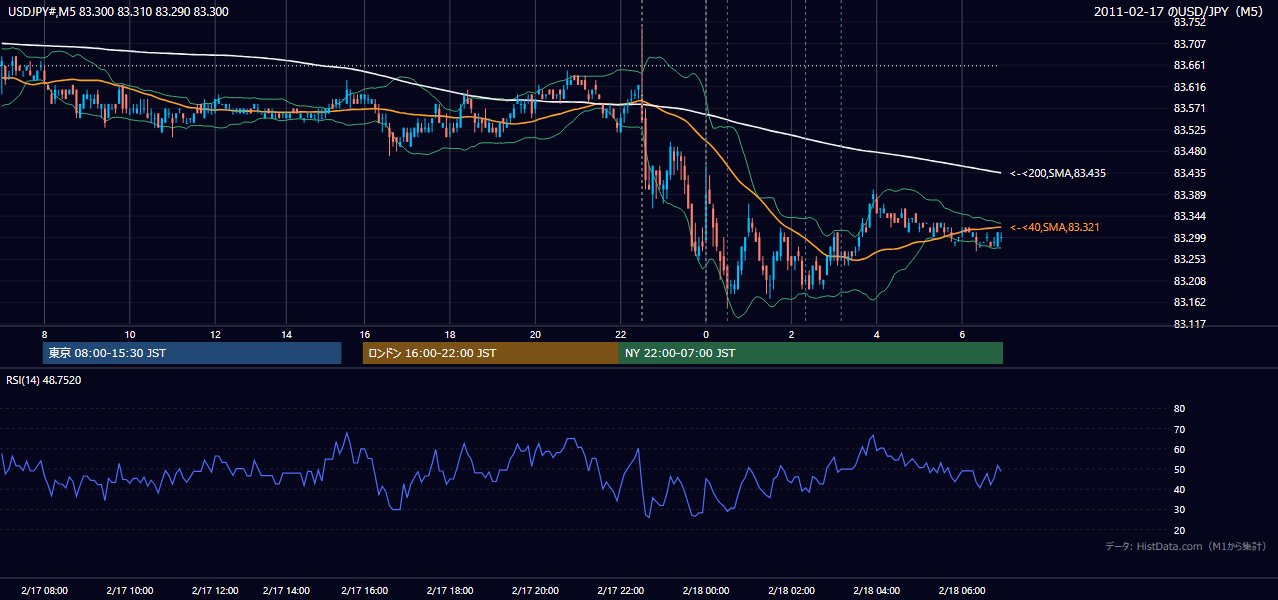1278x600 pixels.
Task: Click the bottom date label 2/17 20:00
Action: pyautogui.click(x=535, y=591)
